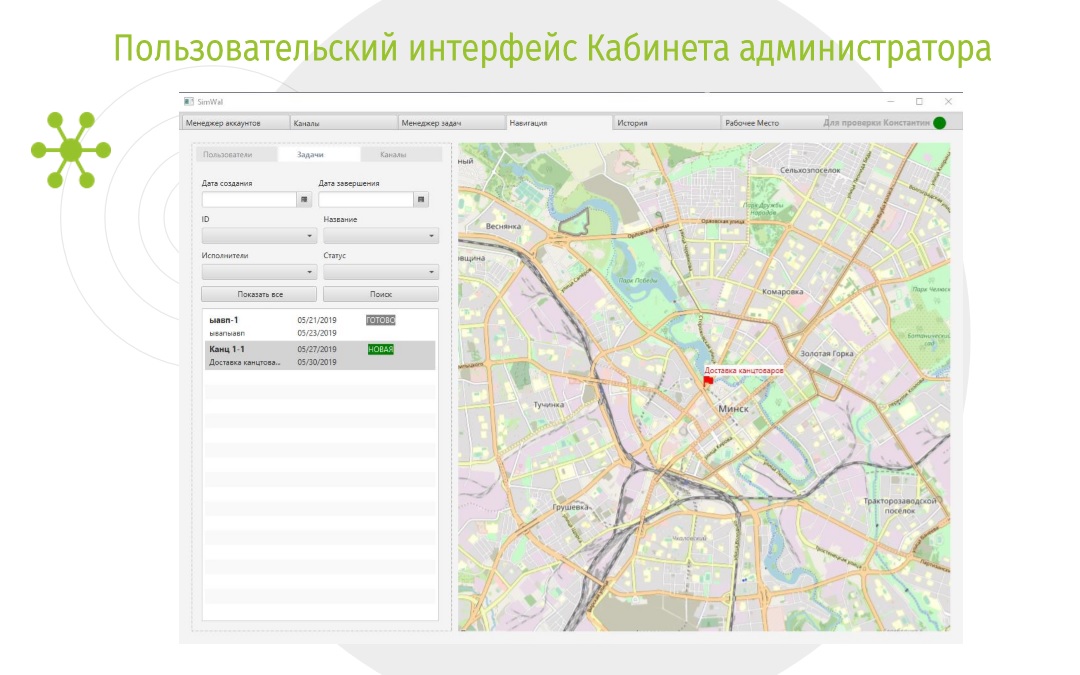Click date 05/21/2019 in task list
1080x675 pixels.
click(317, 320)
